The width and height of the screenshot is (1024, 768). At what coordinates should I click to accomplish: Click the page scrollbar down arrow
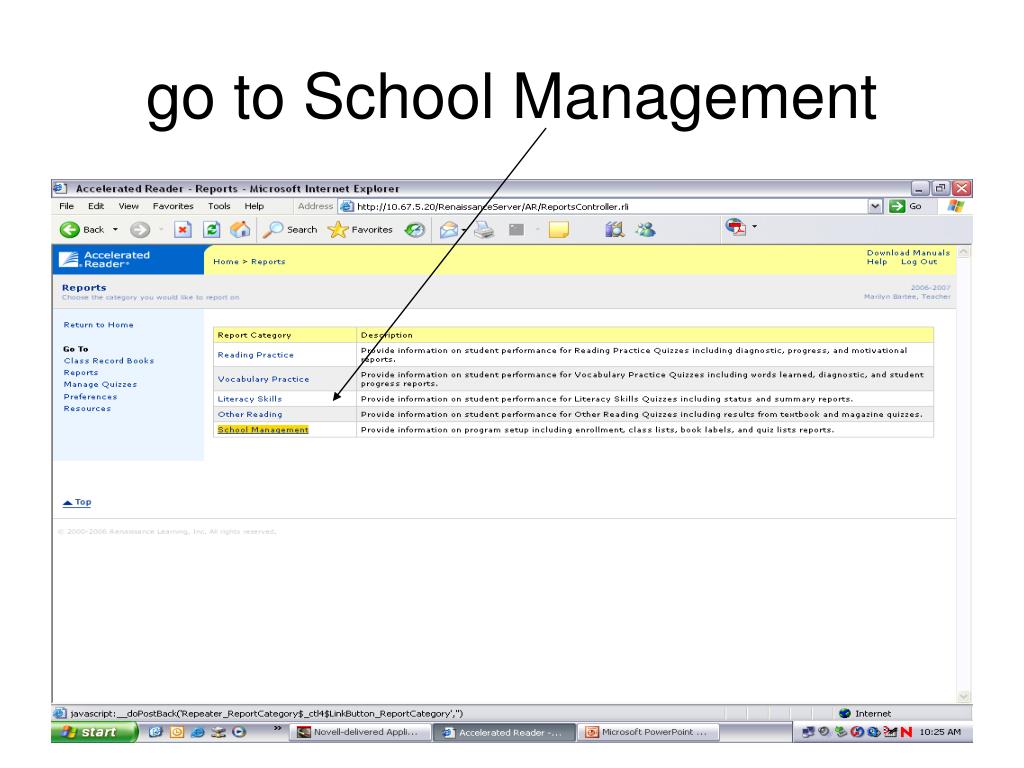[x=964, y=697]
